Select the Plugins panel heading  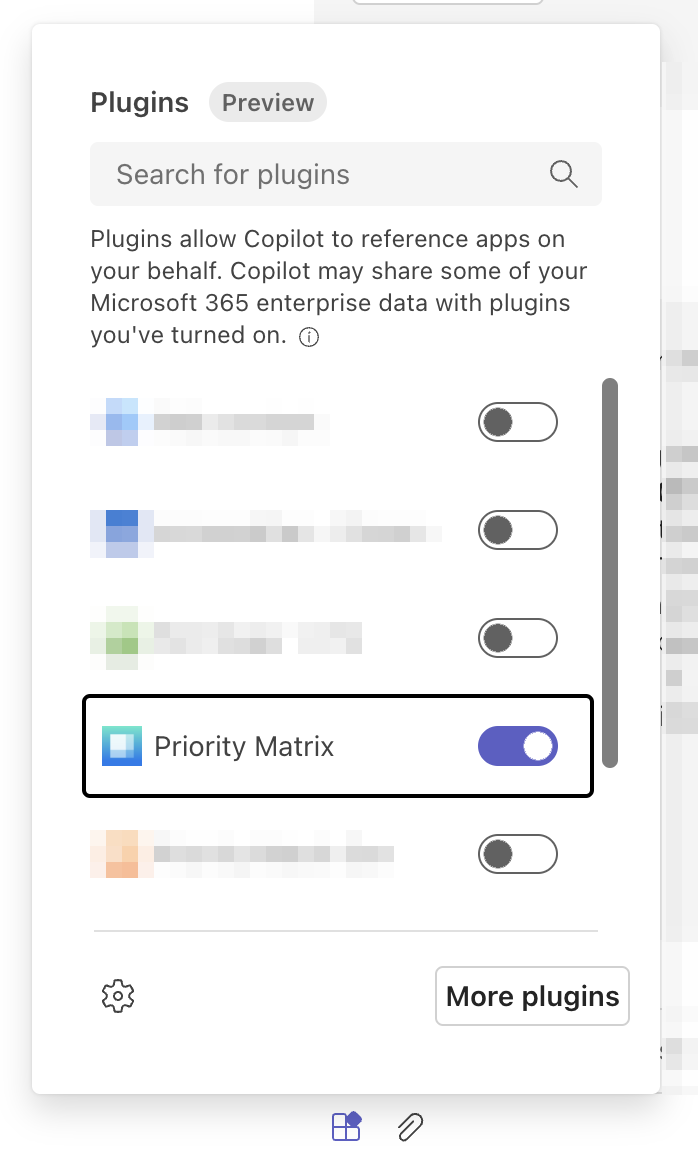tap(139, 102)
